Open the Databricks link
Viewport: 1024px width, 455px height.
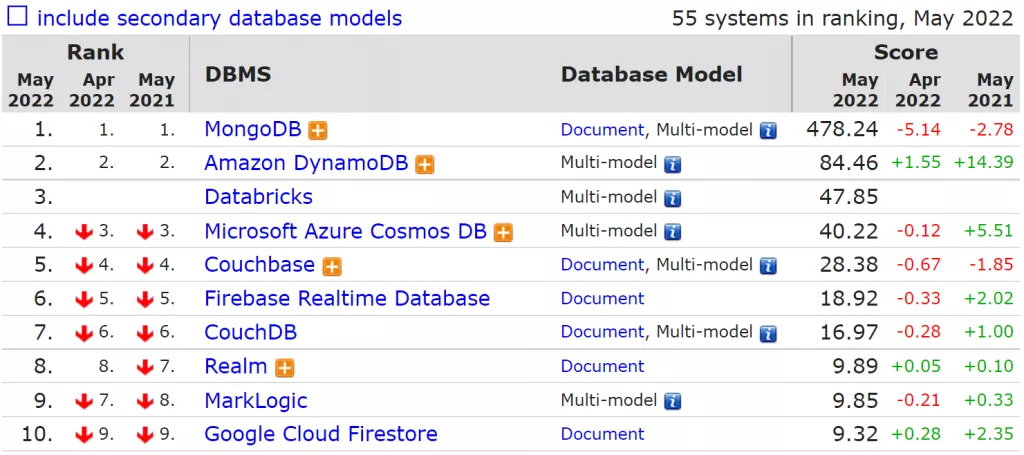tap(258, 197)
